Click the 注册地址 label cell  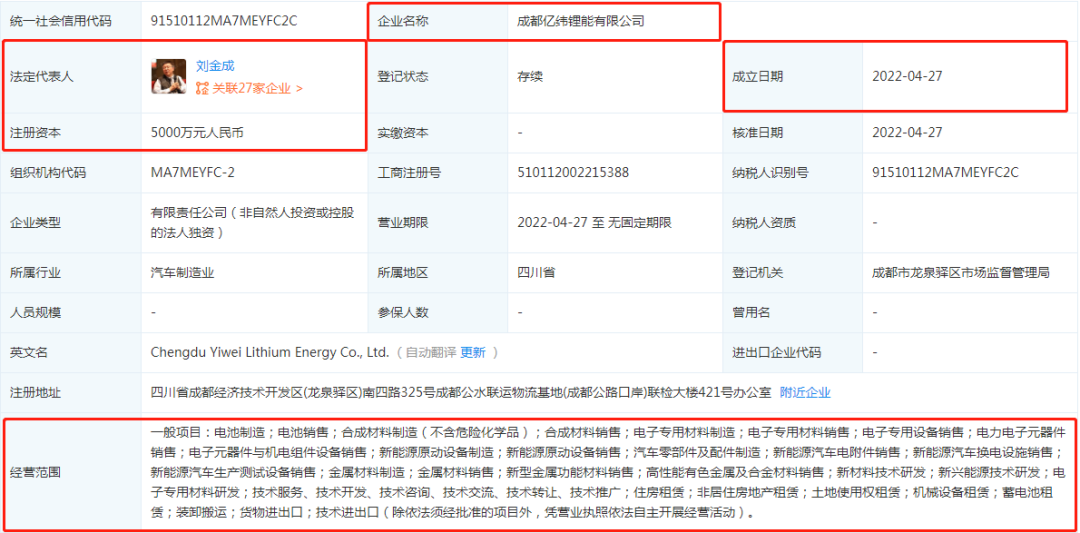coord(73,393)
